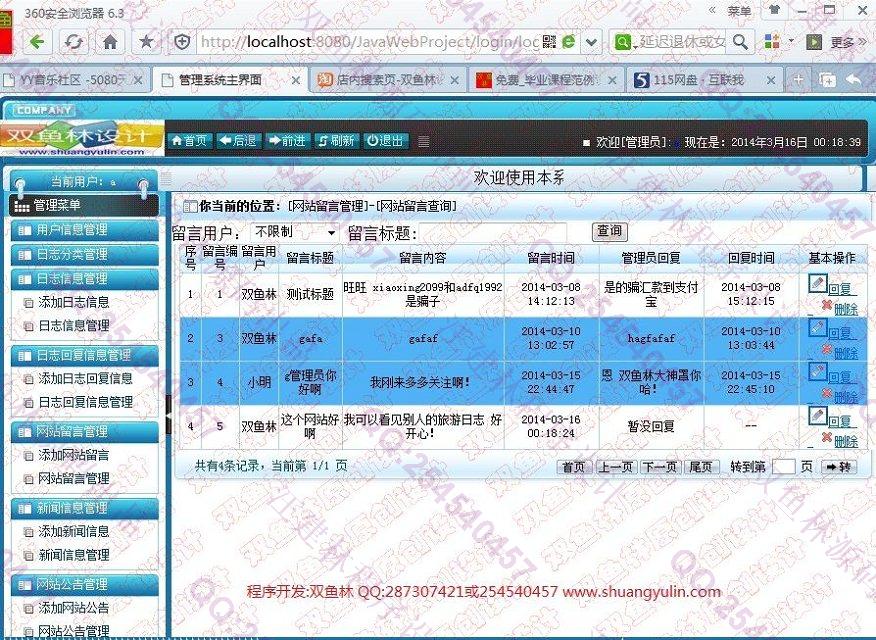
Task: Click the reply edit icon for gafa row
Action: pos(817,328)
